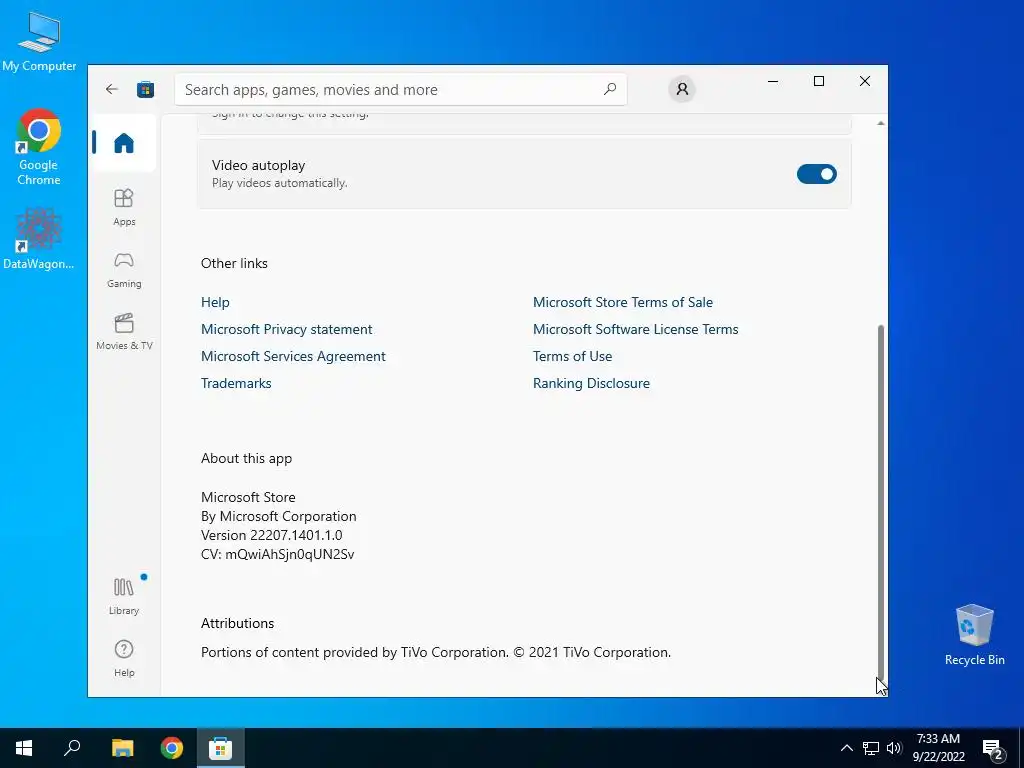Click the Microsoft Store logo icon
The height and width of the screenshot is (768, 1024).
click(x=145, y=89)
